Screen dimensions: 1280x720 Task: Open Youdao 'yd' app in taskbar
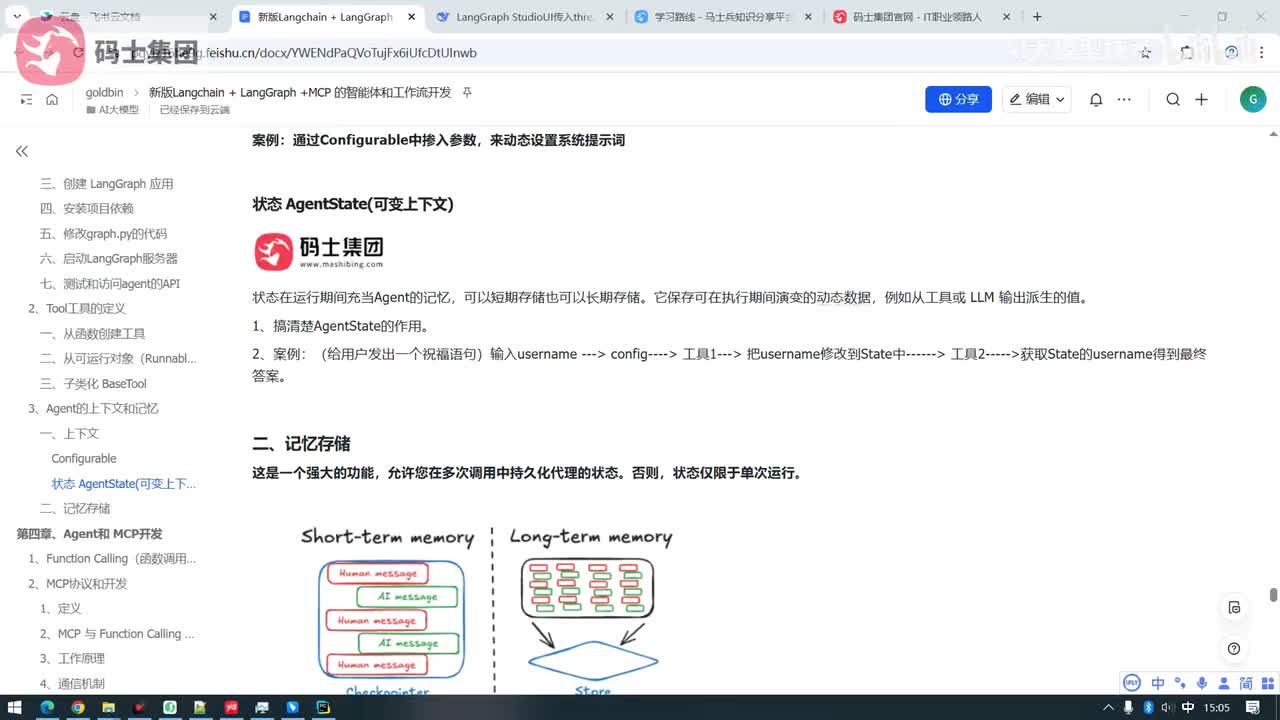click(x=231, y=707)
